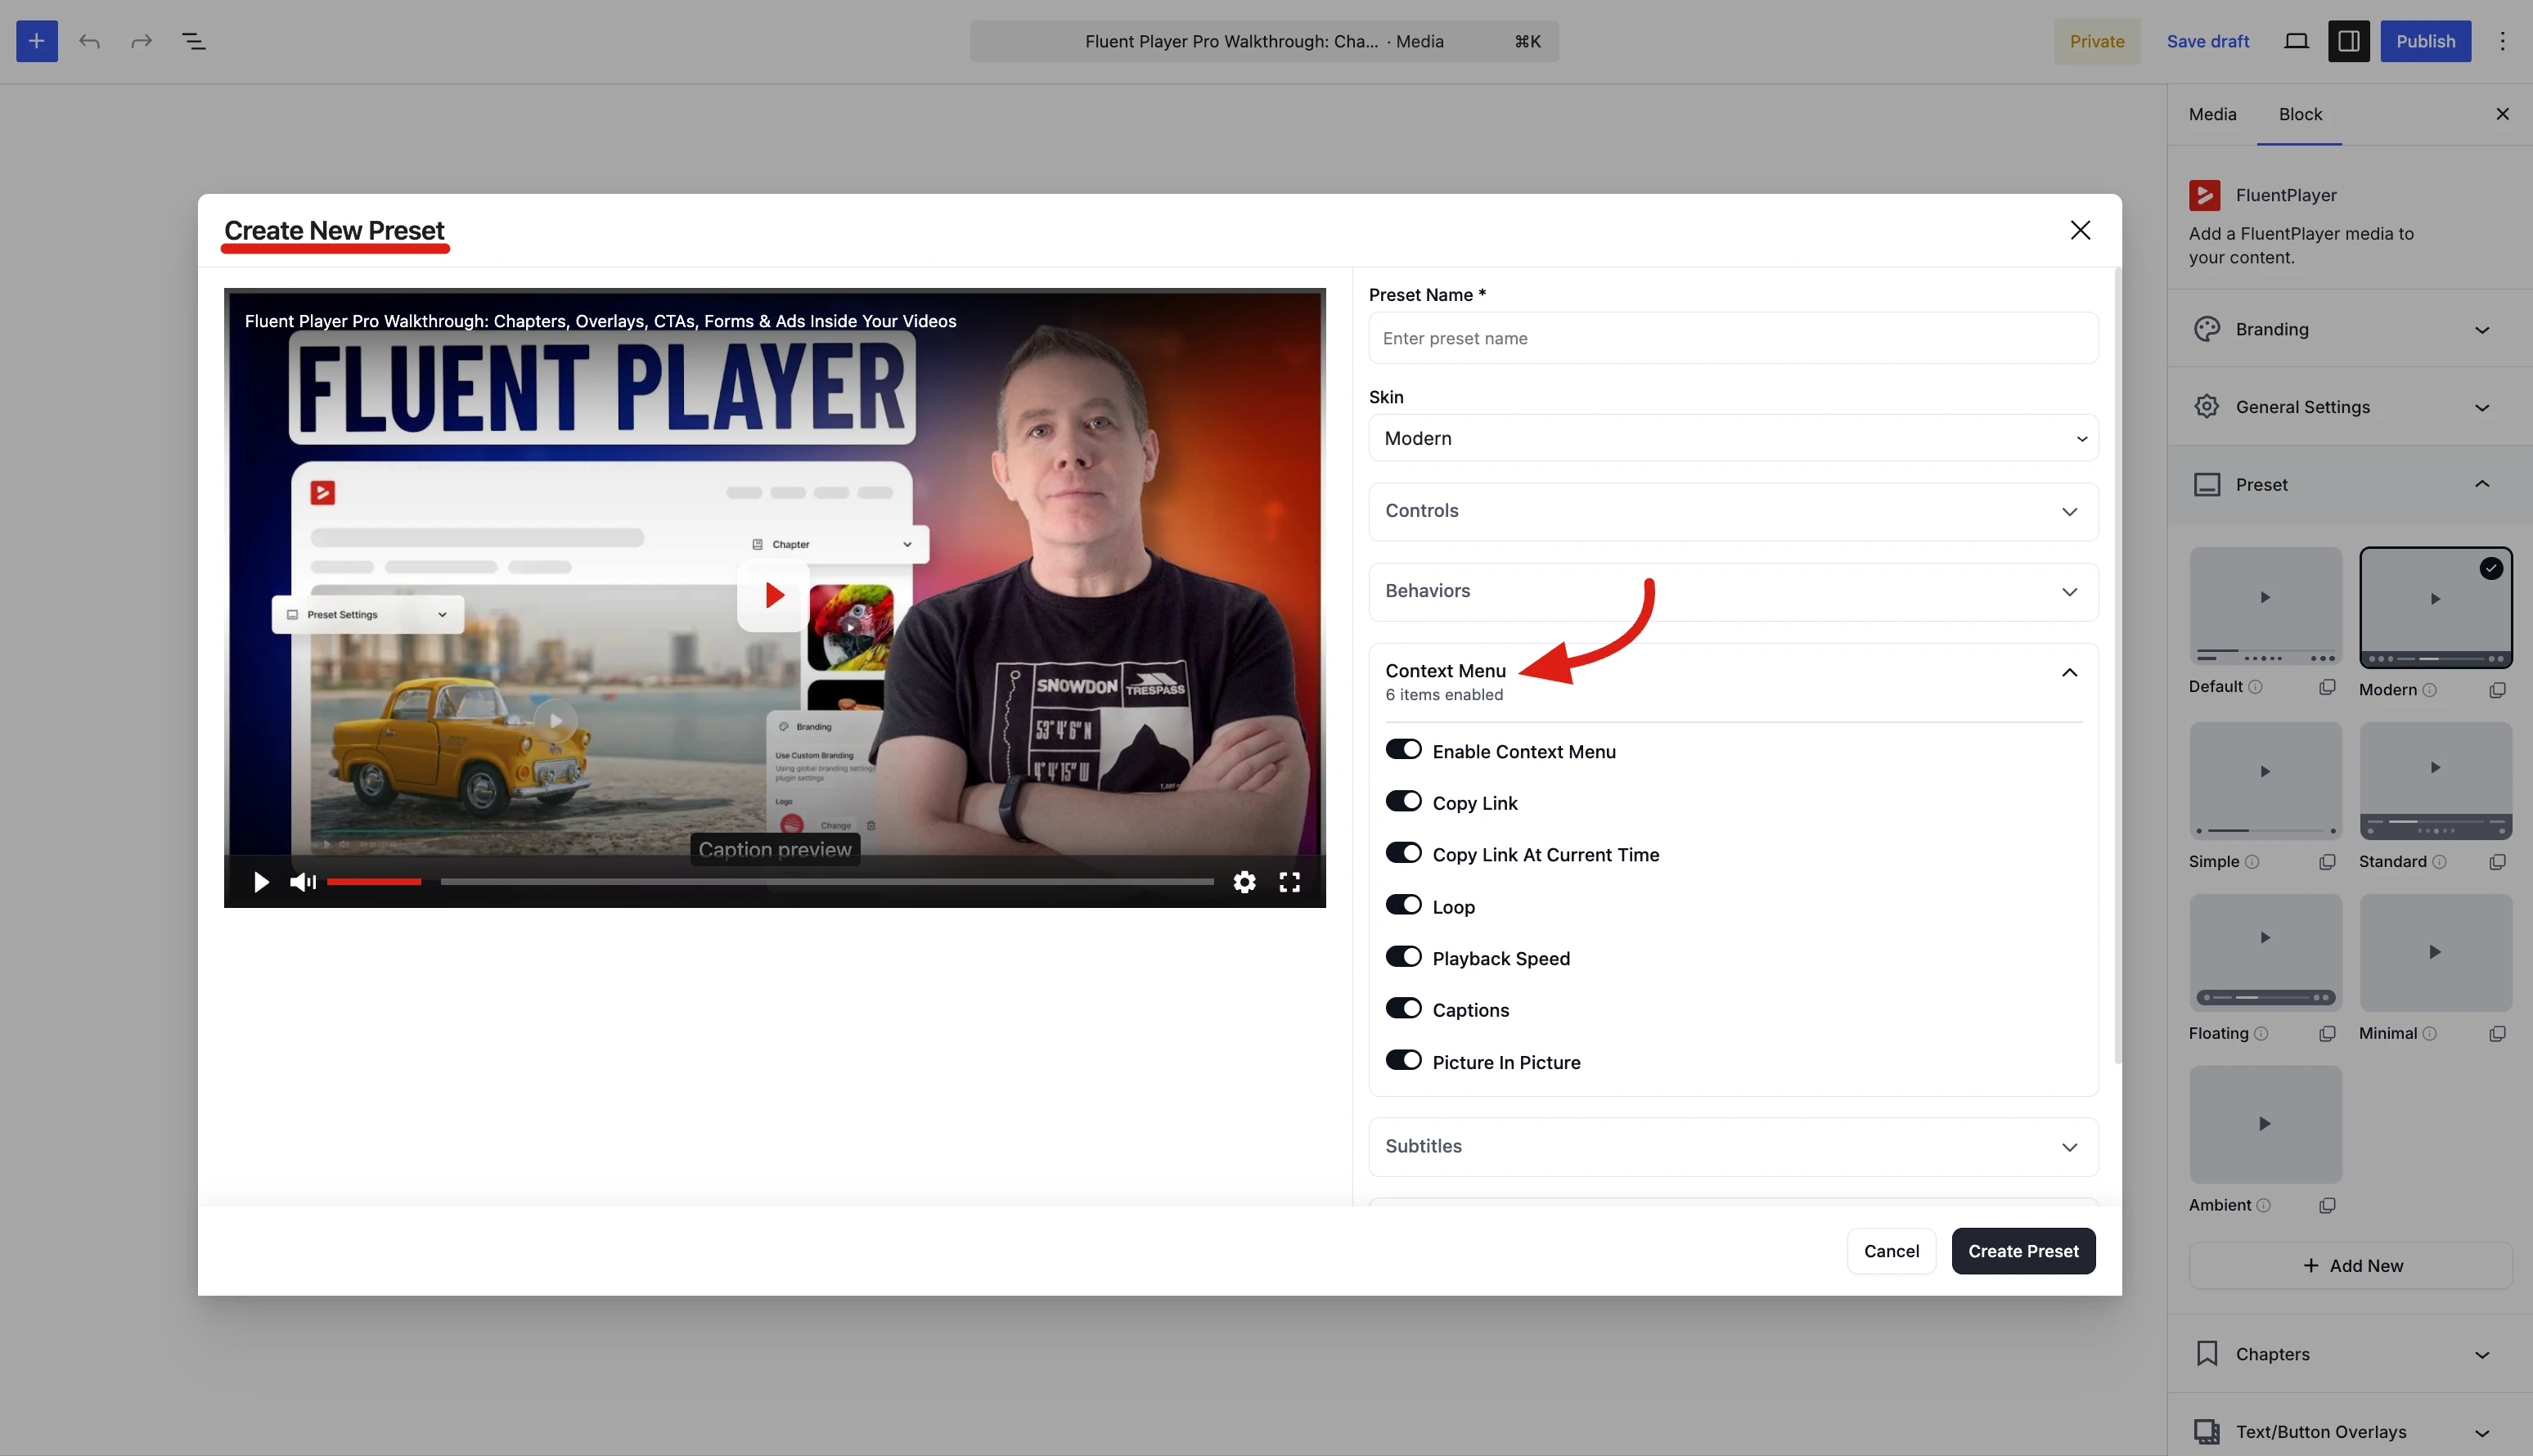This screenshot has width=2533, height=1456.
Task: Expand the Behaviors section
Action: tap(1733, 591)
